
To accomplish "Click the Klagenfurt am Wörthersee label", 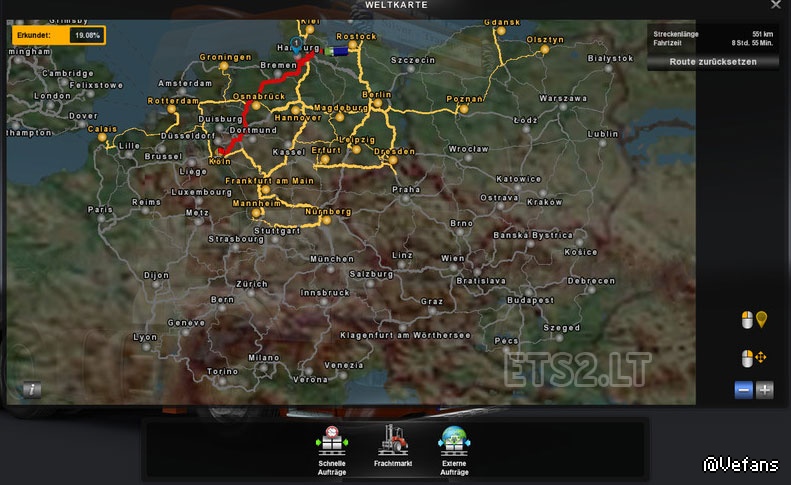I will (x=406, y=336).
